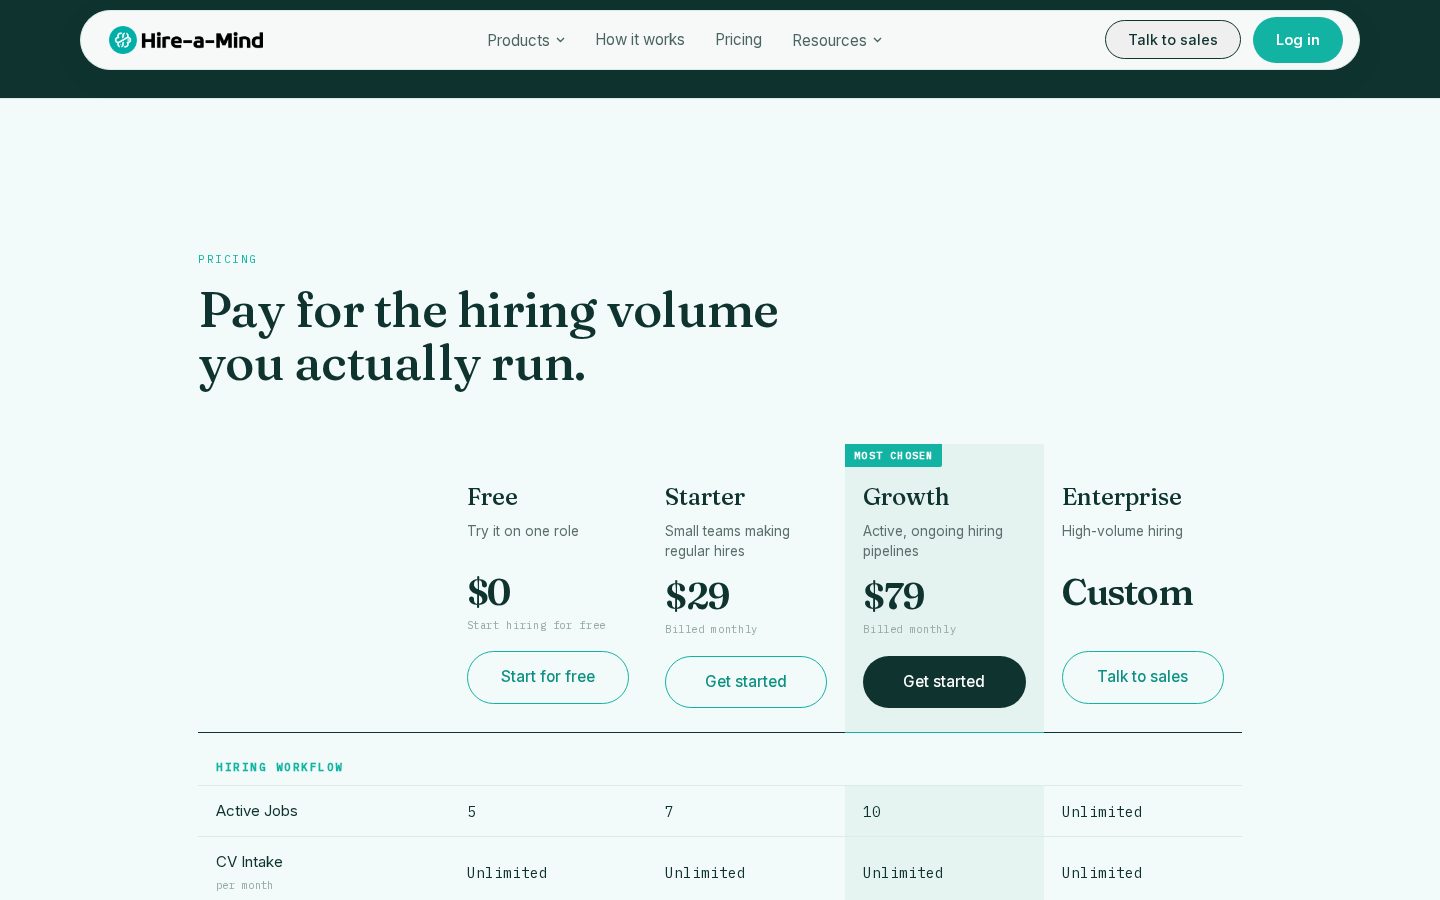
Task: Click 'High-volume hiring' description
Action: (1122, 531)
